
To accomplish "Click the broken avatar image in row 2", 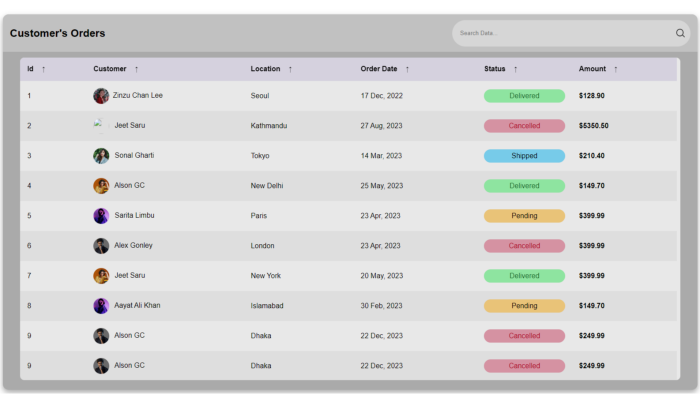I will click(101, 126).
